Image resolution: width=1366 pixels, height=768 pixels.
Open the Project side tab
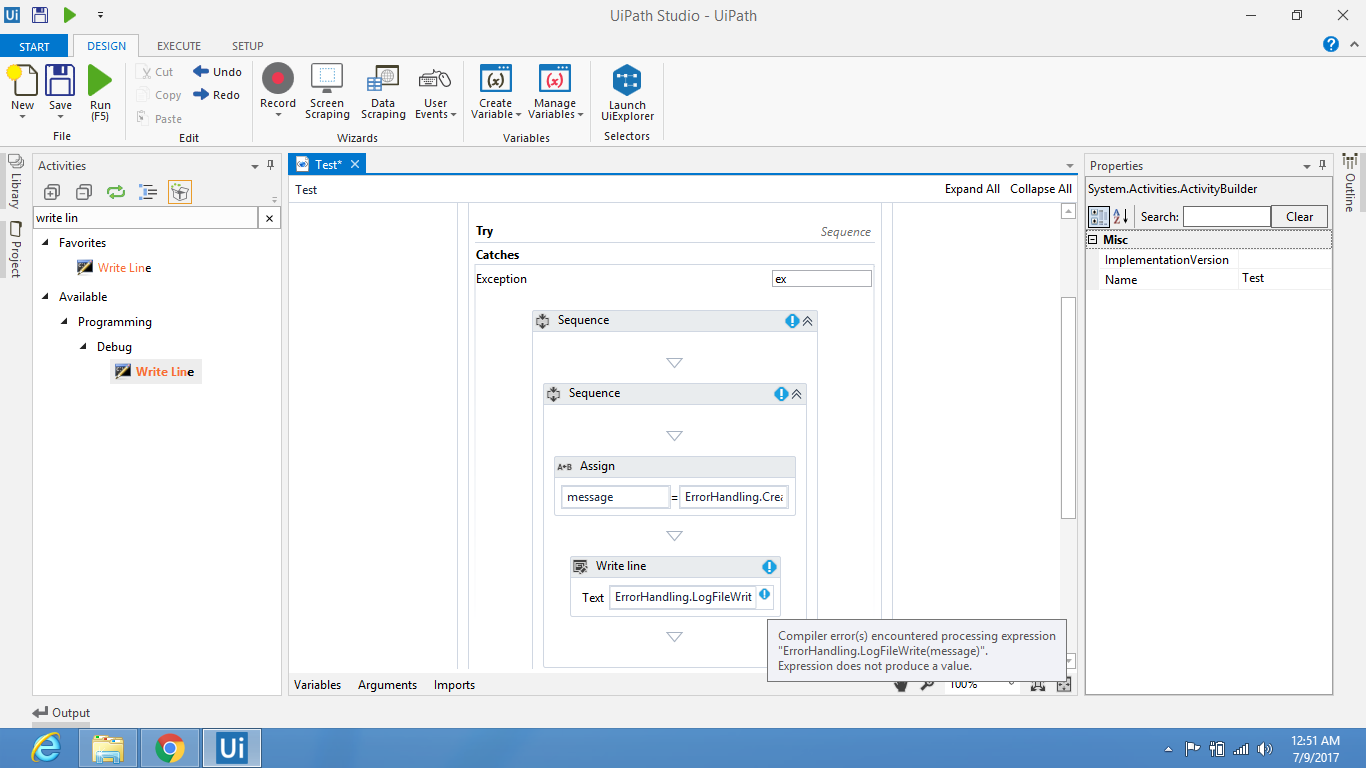pyautogui.click(x=15, y=249)
